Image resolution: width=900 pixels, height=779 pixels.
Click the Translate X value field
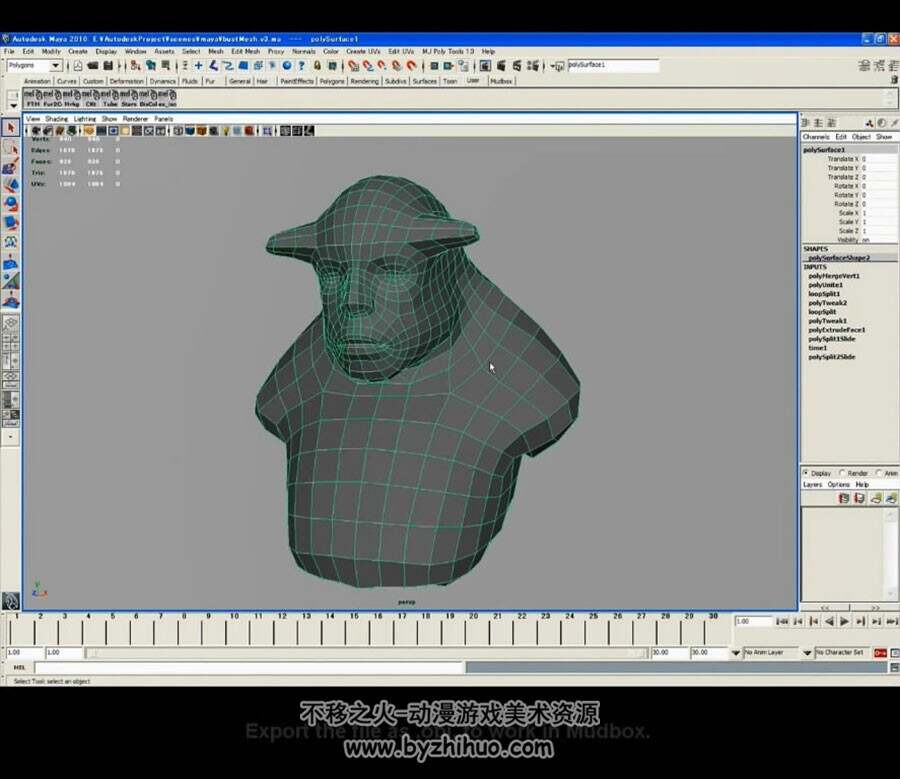[x=878, y=159]
